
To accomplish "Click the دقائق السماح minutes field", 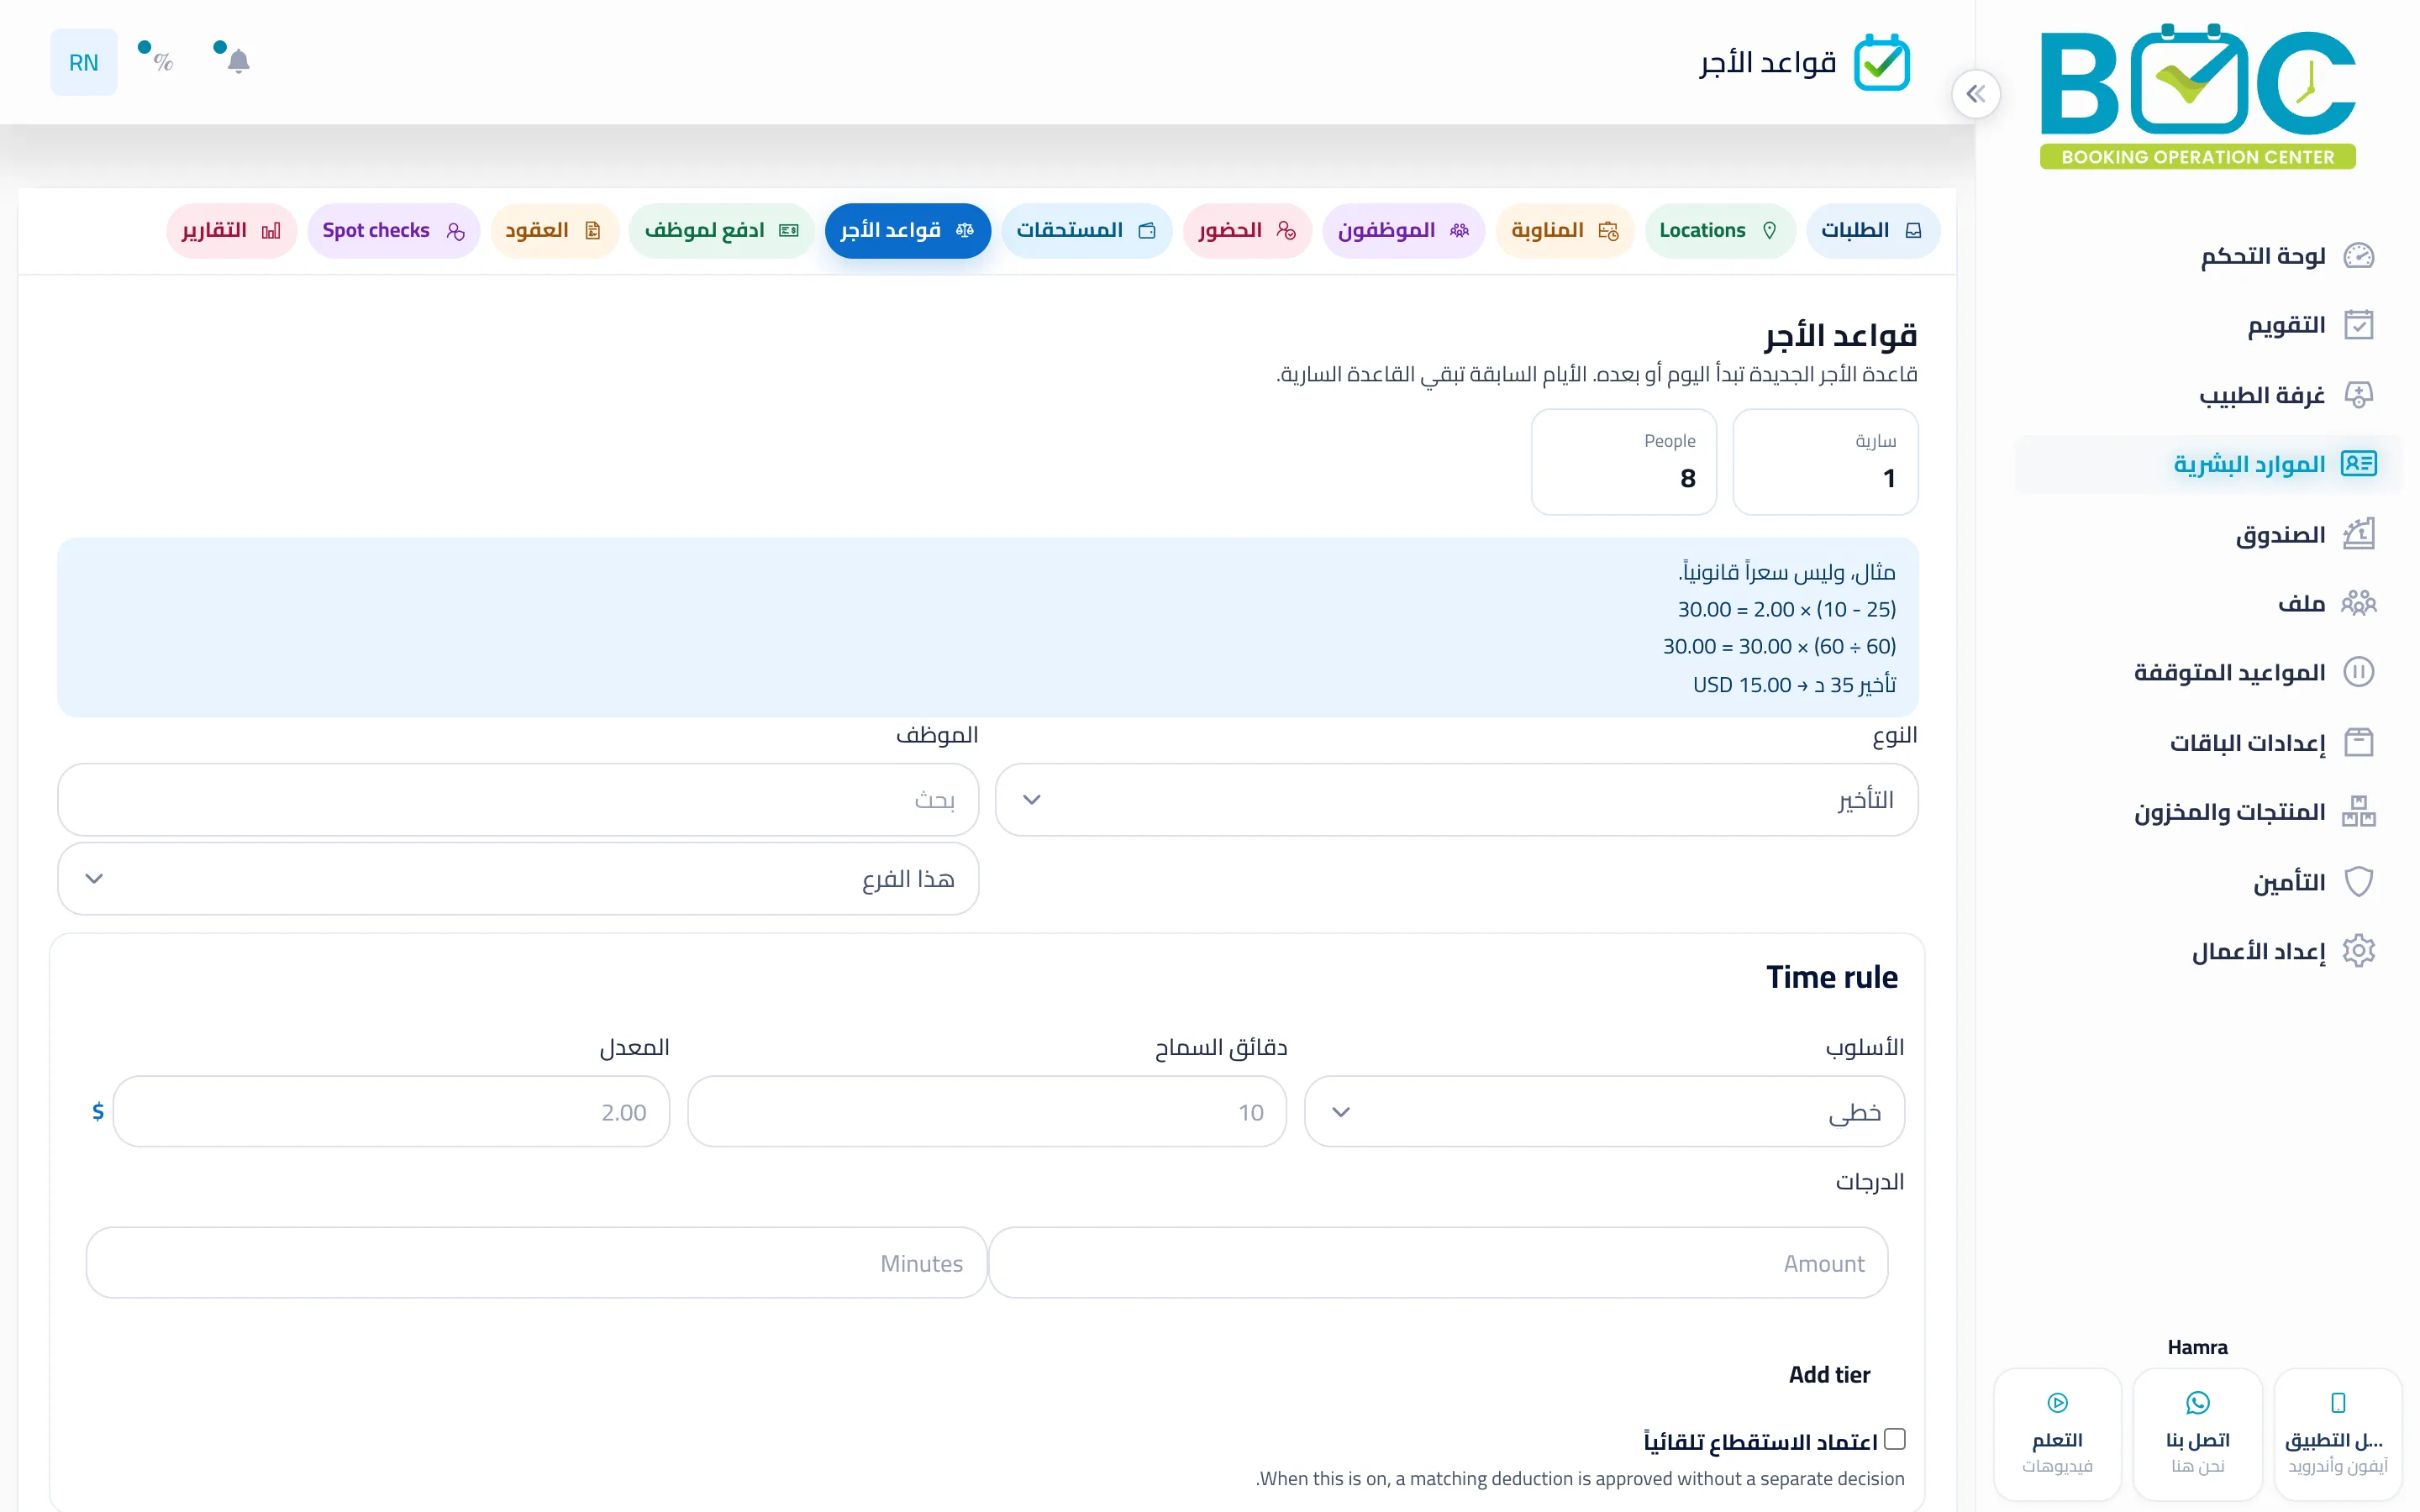I will (986, 1112).
